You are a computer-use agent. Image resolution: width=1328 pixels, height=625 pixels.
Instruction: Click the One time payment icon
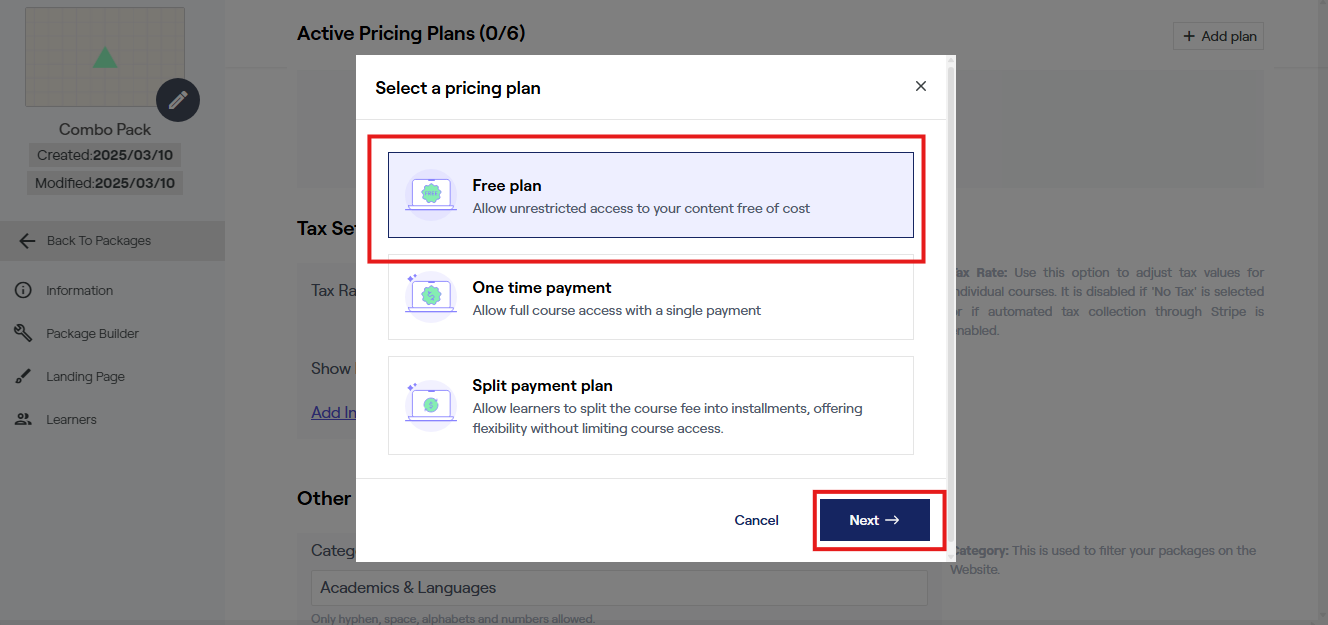click(x=431, y=295)
